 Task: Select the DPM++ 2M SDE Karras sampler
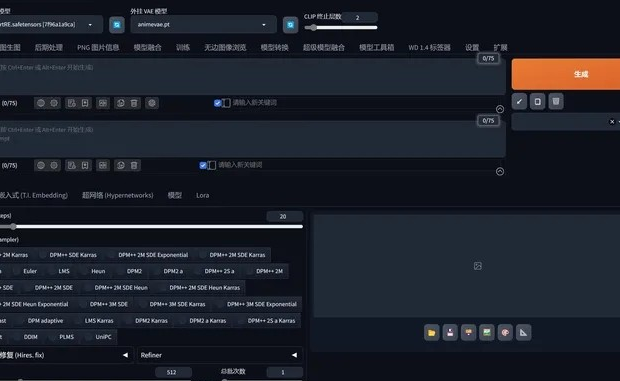click(x=237, y=255)
